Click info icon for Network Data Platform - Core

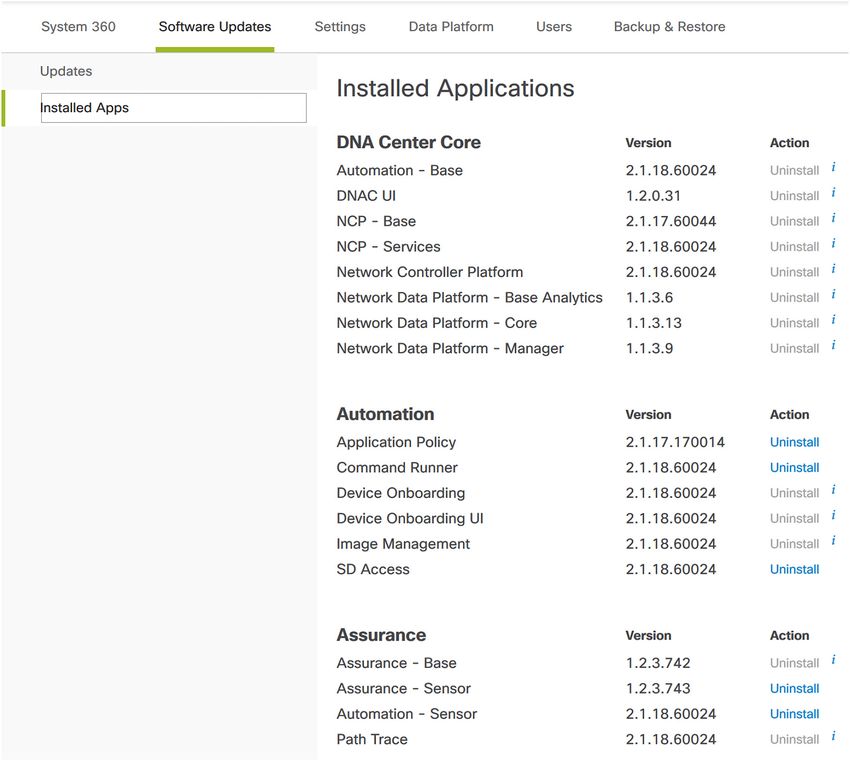[833, 320]
